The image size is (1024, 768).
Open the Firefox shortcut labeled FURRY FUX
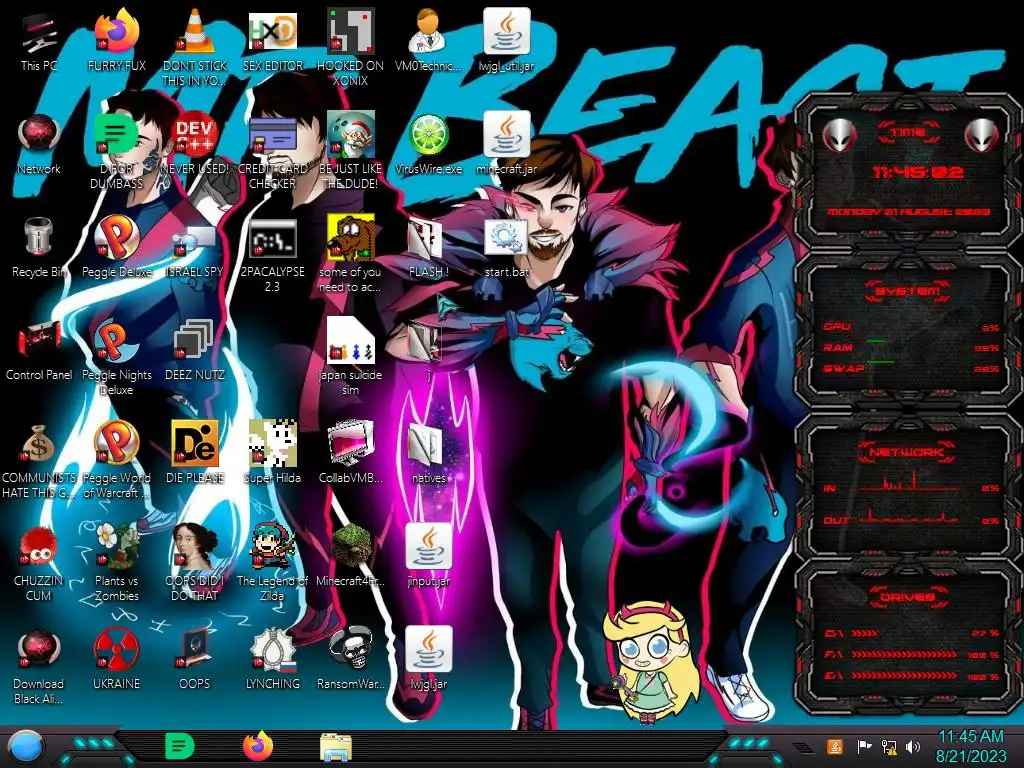(x=116, y=31)
